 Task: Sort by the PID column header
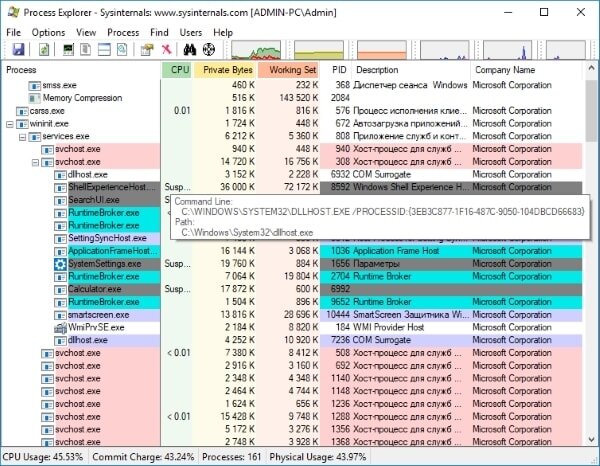coord(336,70)
